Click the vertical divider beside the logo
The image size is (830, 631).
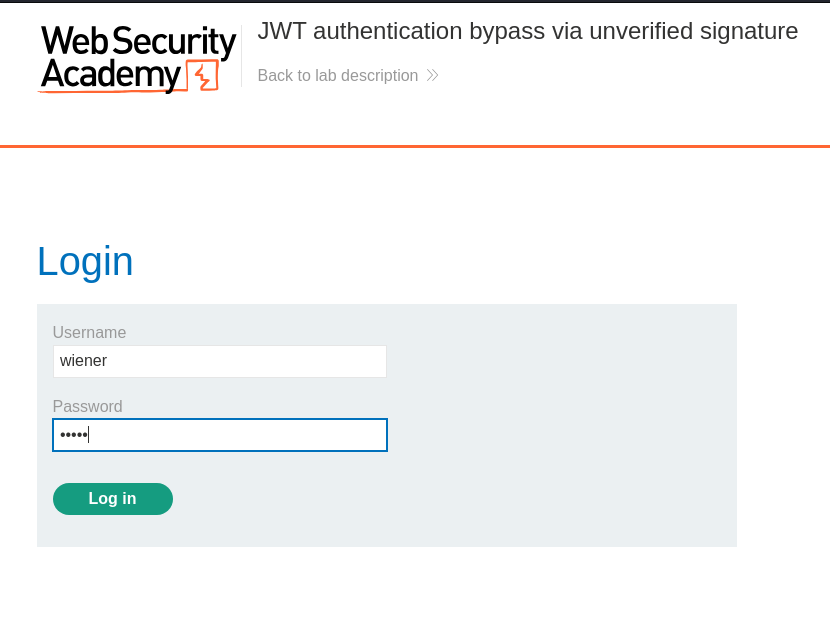point(242,56)
